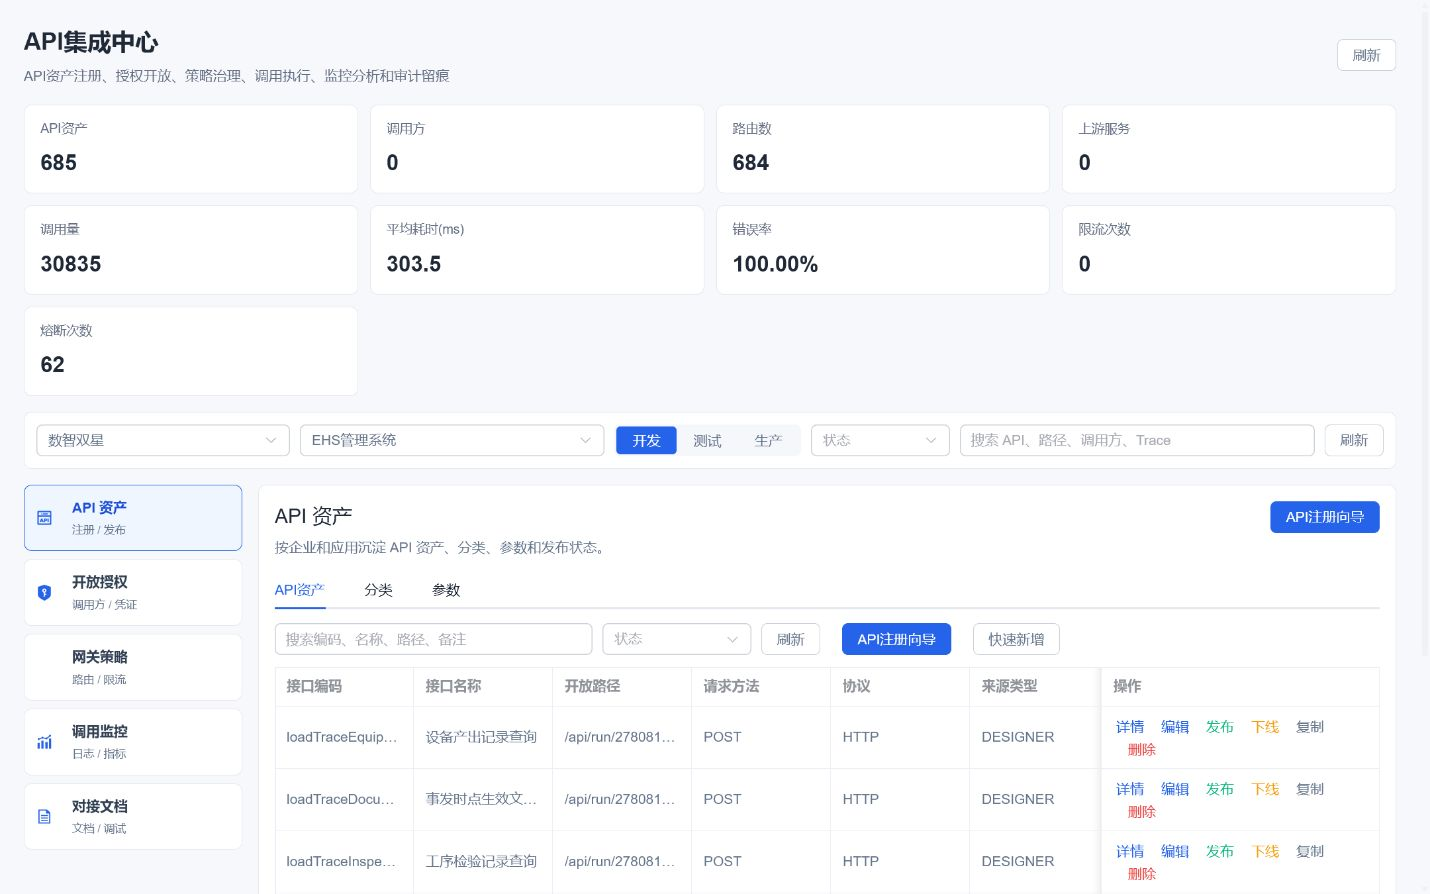Image resolution: width=1430 pixels, height=894 pixels.
Task: Click the 调用量 30835 stat card
Action: tap(191, 250)
